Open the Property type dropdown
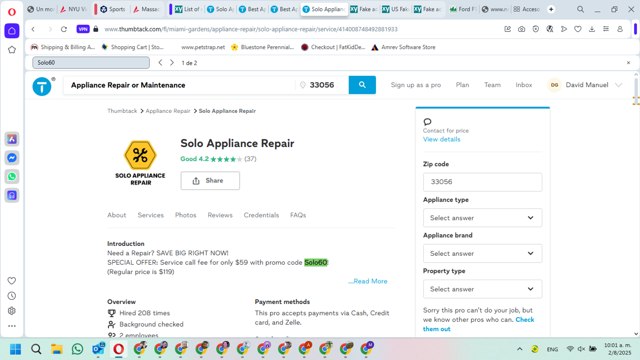Screen dimensions: 640x360 point(482,289)
